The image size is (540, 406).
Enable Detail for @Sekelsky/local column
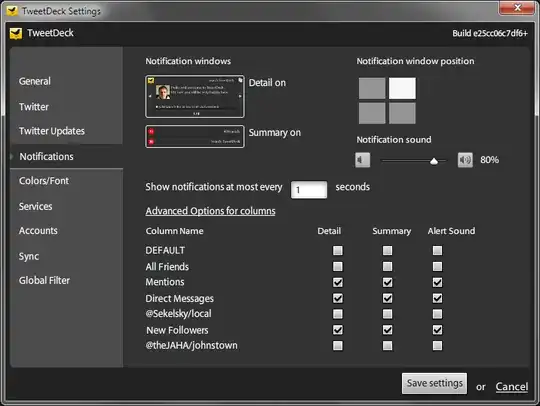pos(338,314)
